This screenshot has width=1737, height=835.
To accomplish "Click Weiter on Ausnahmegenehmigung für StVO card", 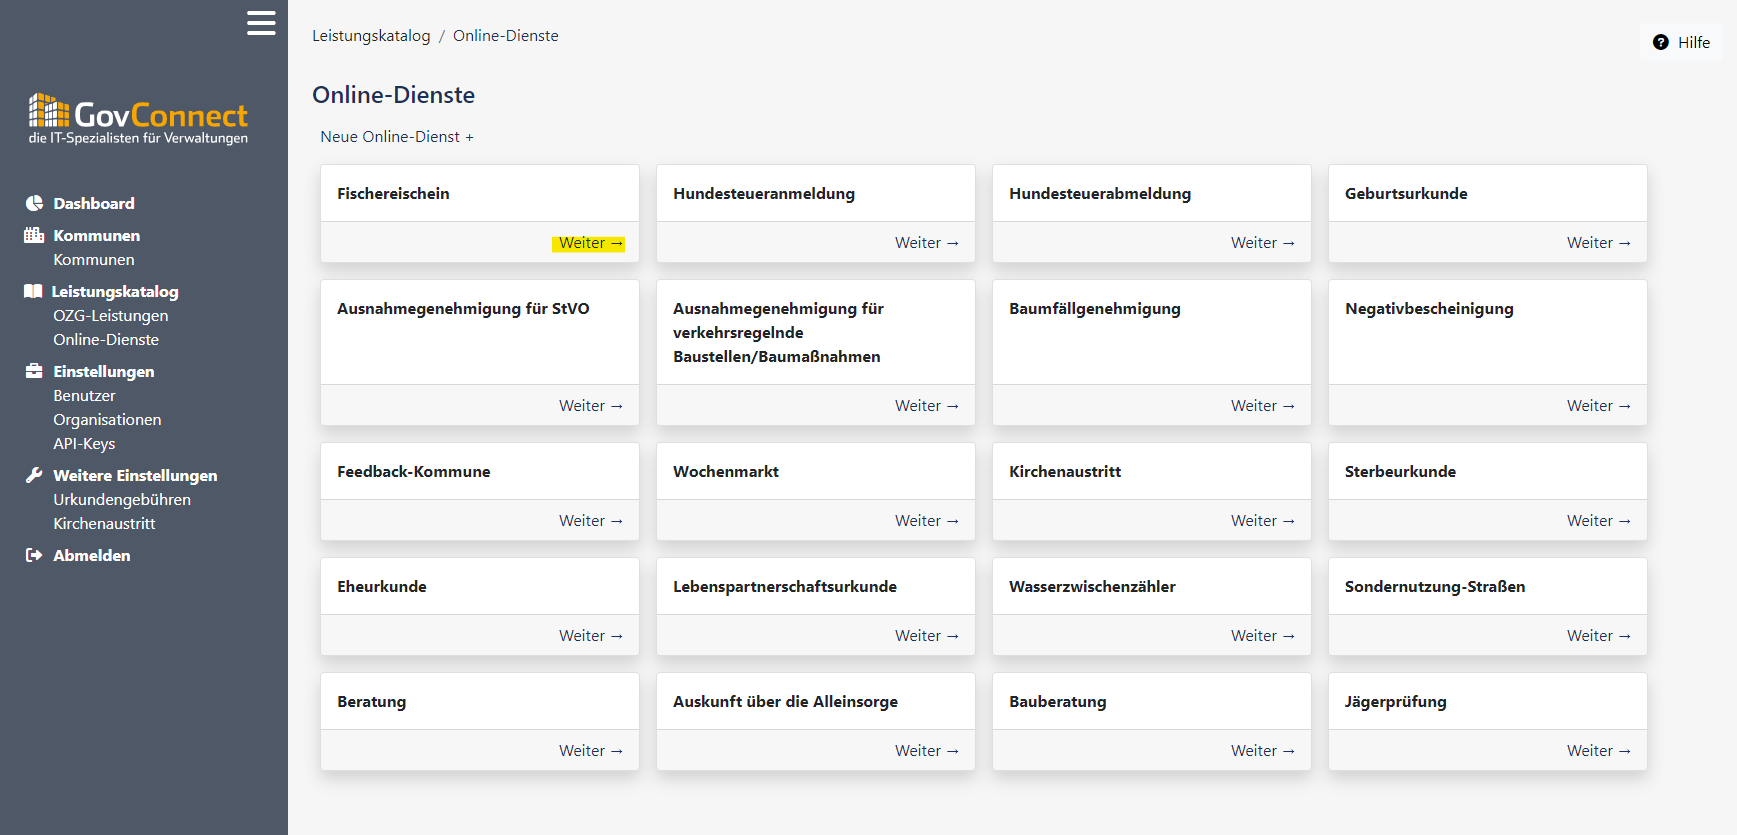I will coord(591,406).
